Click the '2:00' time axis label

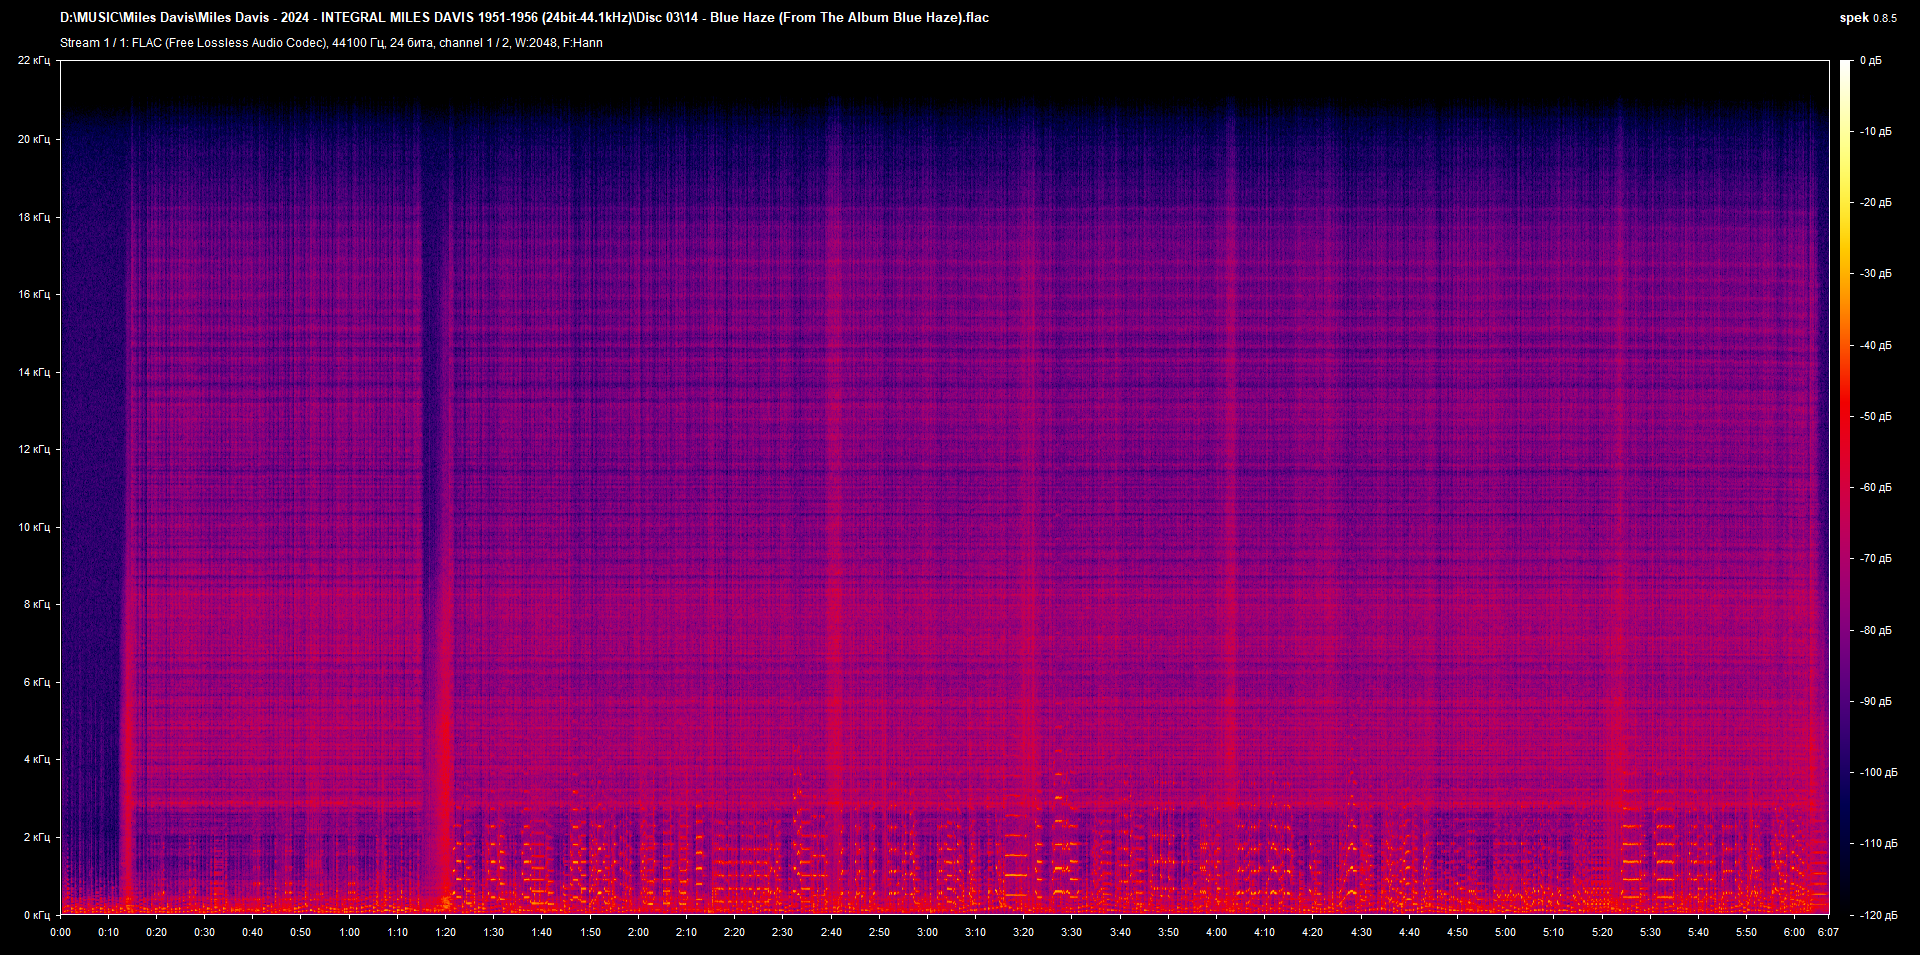click(638, 932)
